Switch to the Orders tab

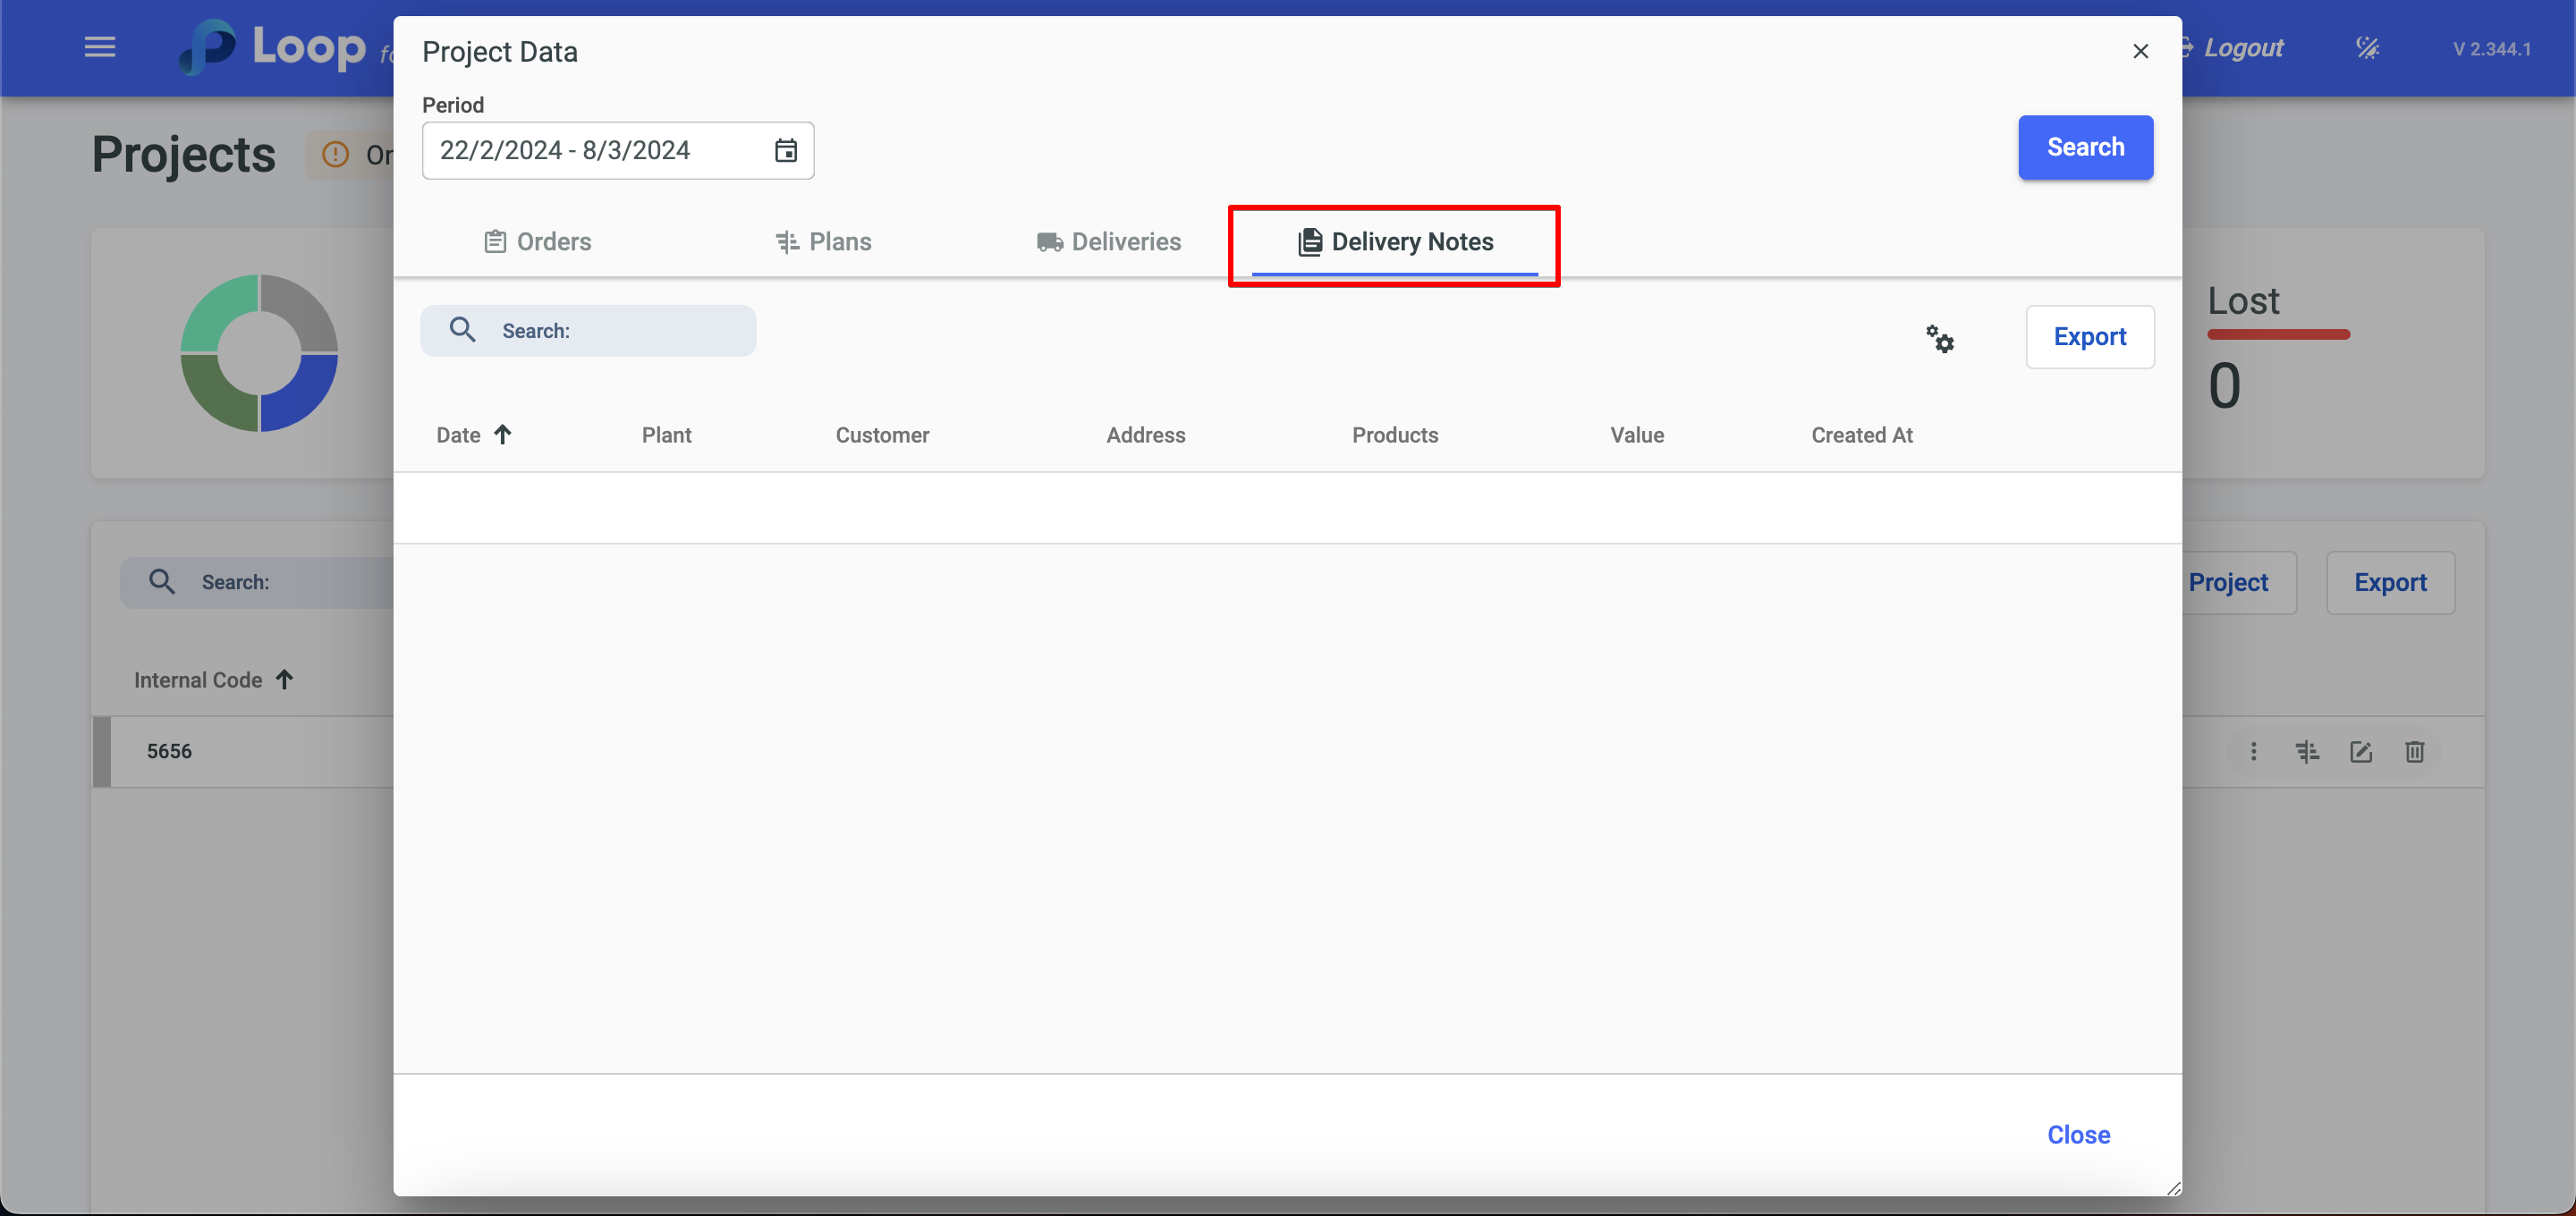point(538,242)
